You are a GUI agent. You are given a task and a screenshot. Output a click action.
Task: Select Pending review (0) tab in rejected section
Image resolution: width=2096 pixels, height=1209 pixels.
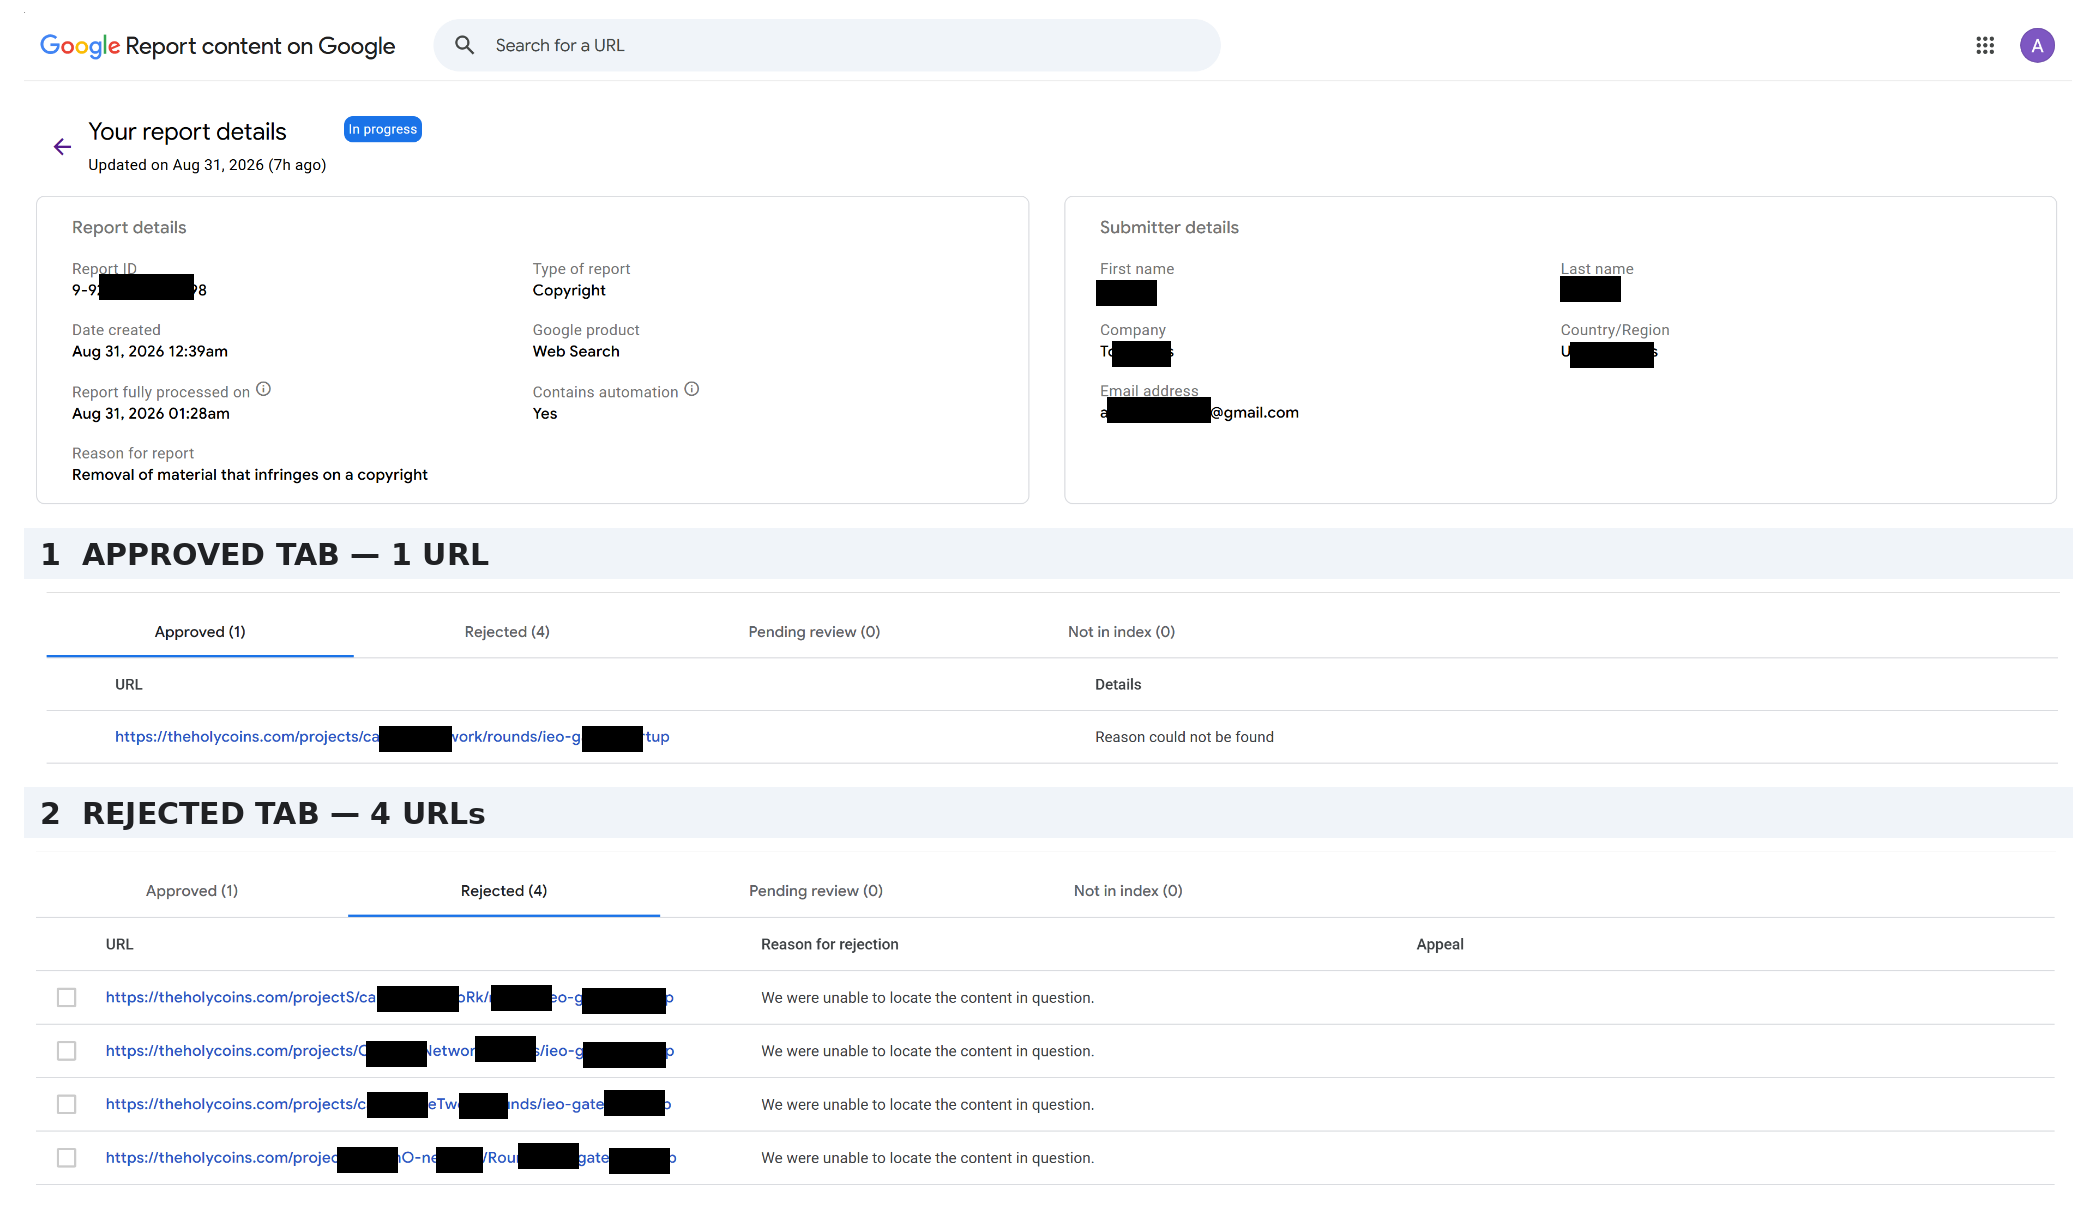pos(816,891)
